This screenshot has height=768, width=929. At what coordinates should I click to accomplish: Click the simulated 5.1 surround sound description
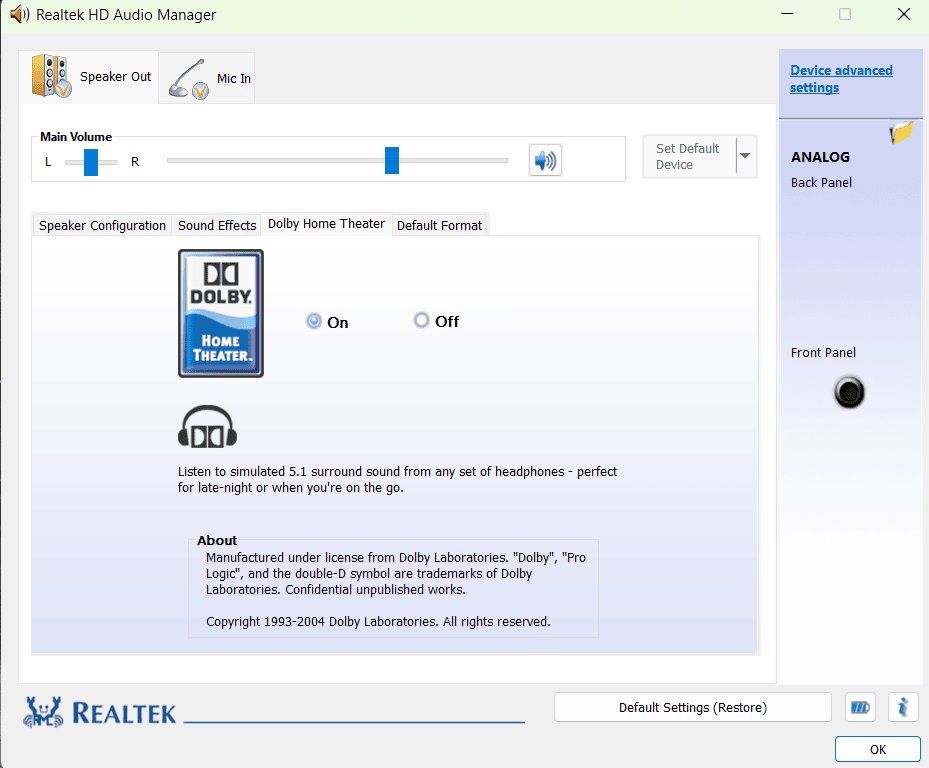[398, 479]
